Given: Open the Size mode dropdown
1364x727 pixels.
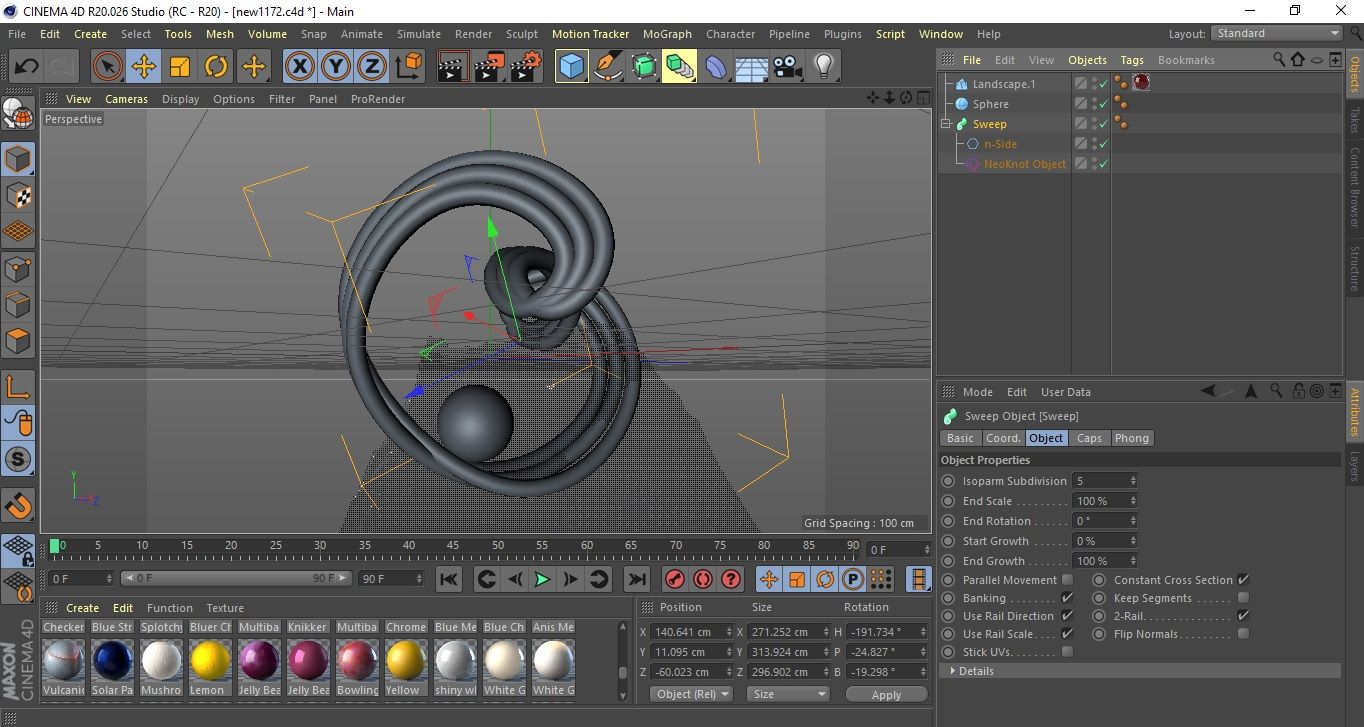Looking at the screenshot, I should tap(789, 694).
